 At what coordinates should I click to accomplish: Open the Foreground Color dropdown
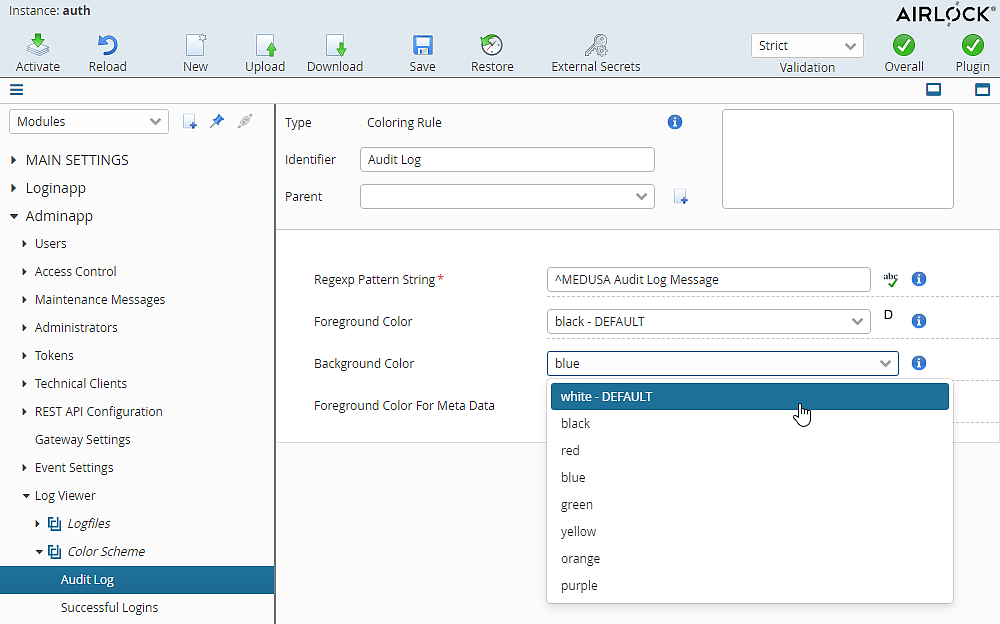coord(709,322)
